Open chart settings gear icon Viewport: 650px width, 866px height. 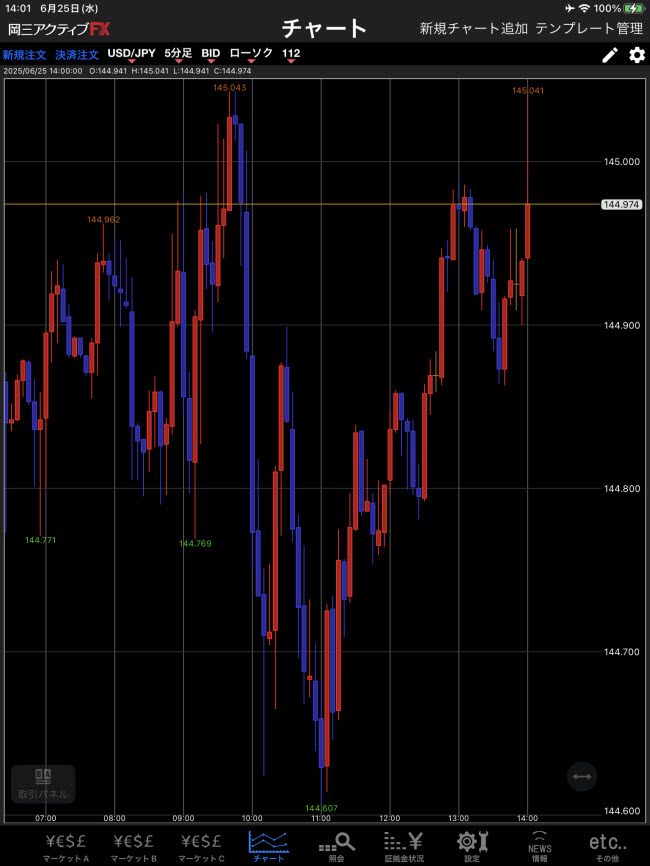[637, 55]
